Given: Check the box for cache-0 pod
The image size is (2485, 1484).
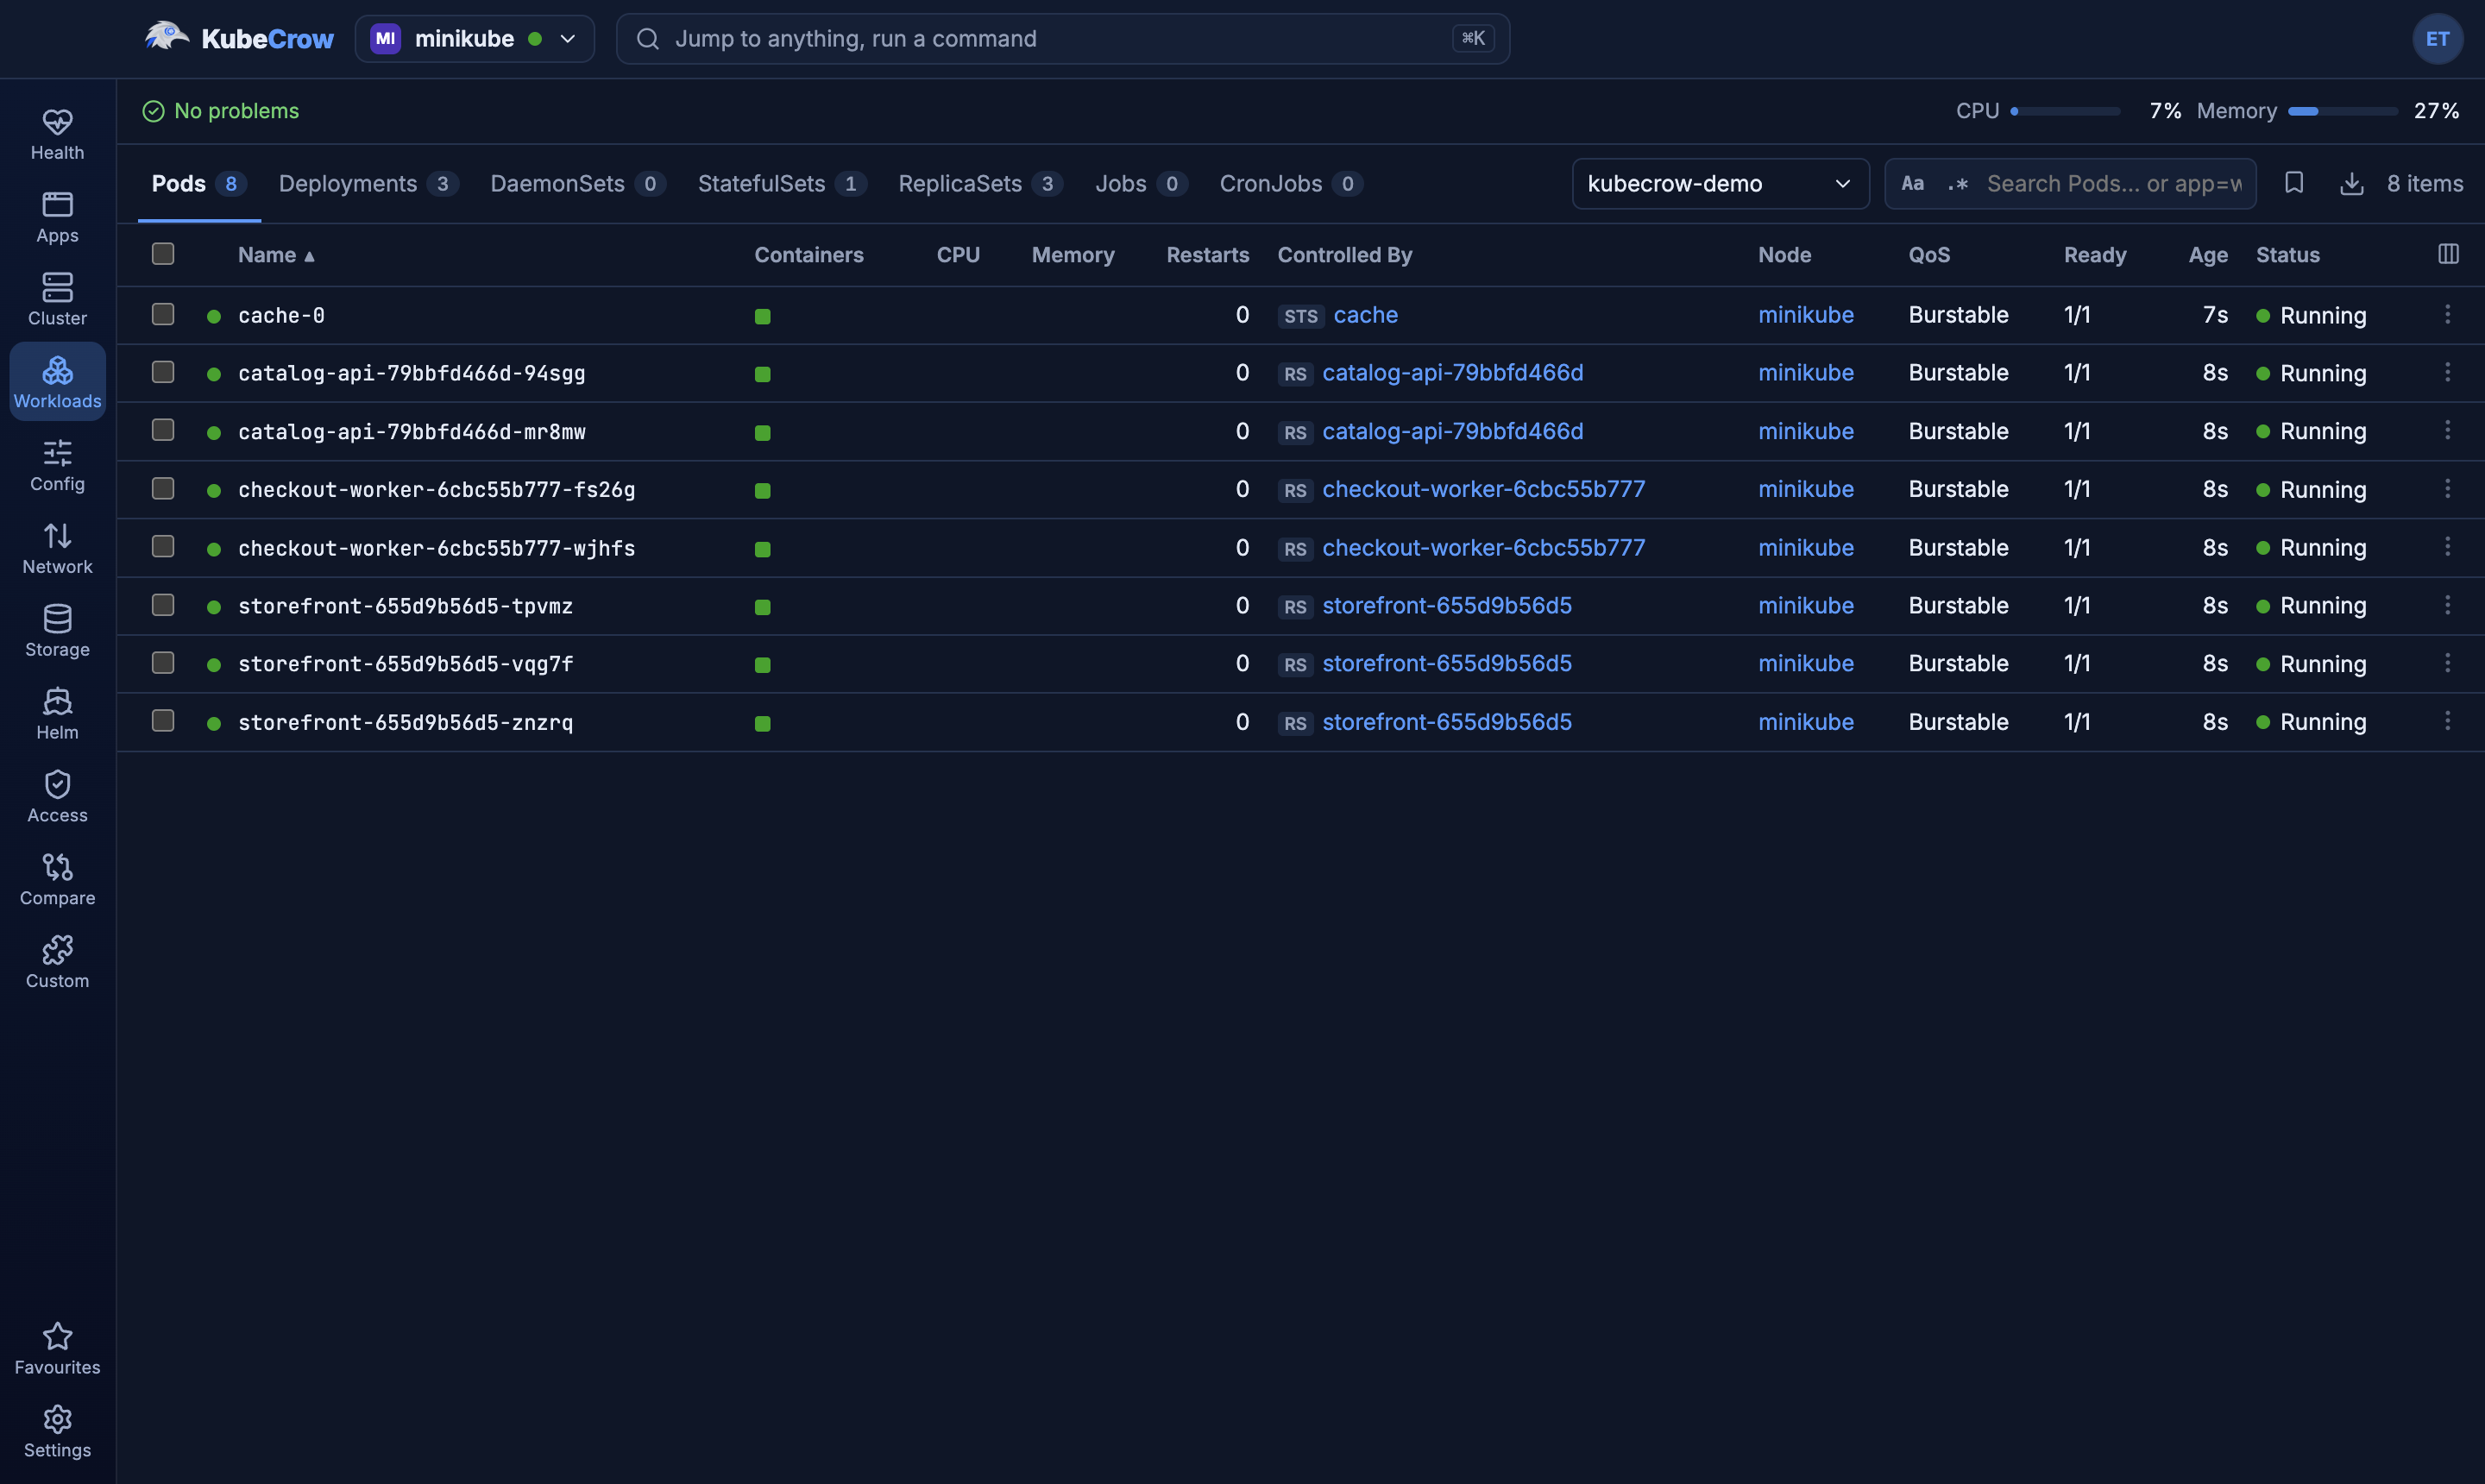Looking at the screenshot, I should (x=163, y=314).
